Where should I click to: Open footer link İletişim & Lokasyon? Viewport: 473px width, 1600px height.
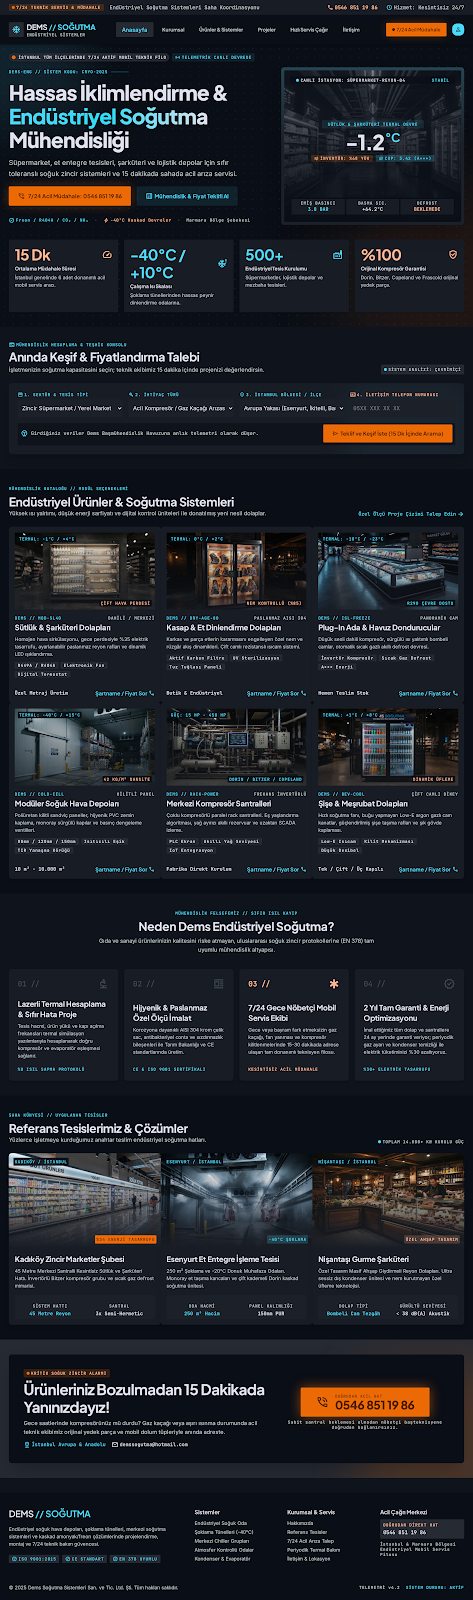point(308,1559)
